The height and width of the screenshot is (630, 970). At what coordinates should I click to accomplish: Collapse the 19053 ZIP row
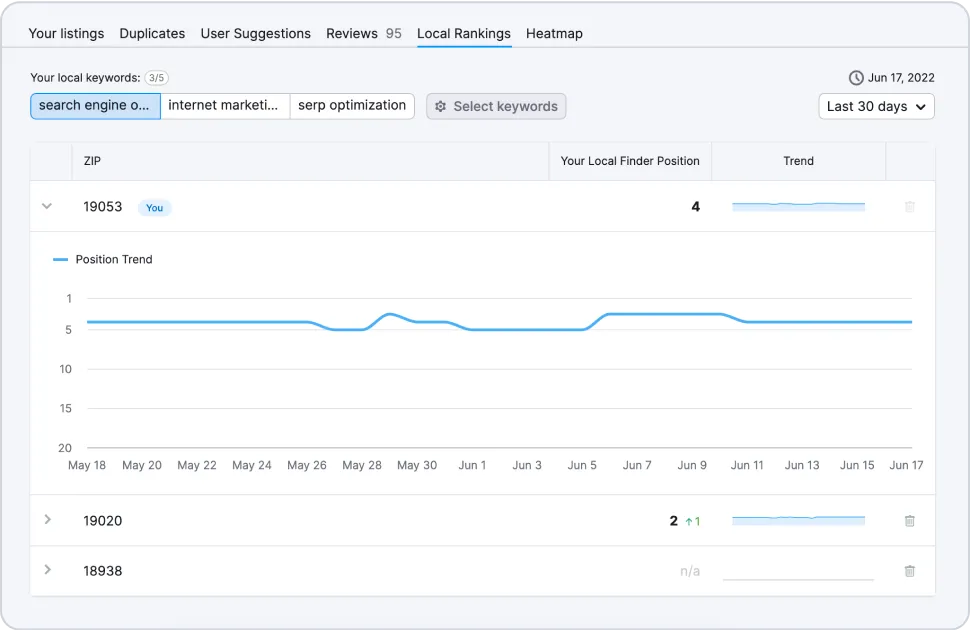coord(46,207)
